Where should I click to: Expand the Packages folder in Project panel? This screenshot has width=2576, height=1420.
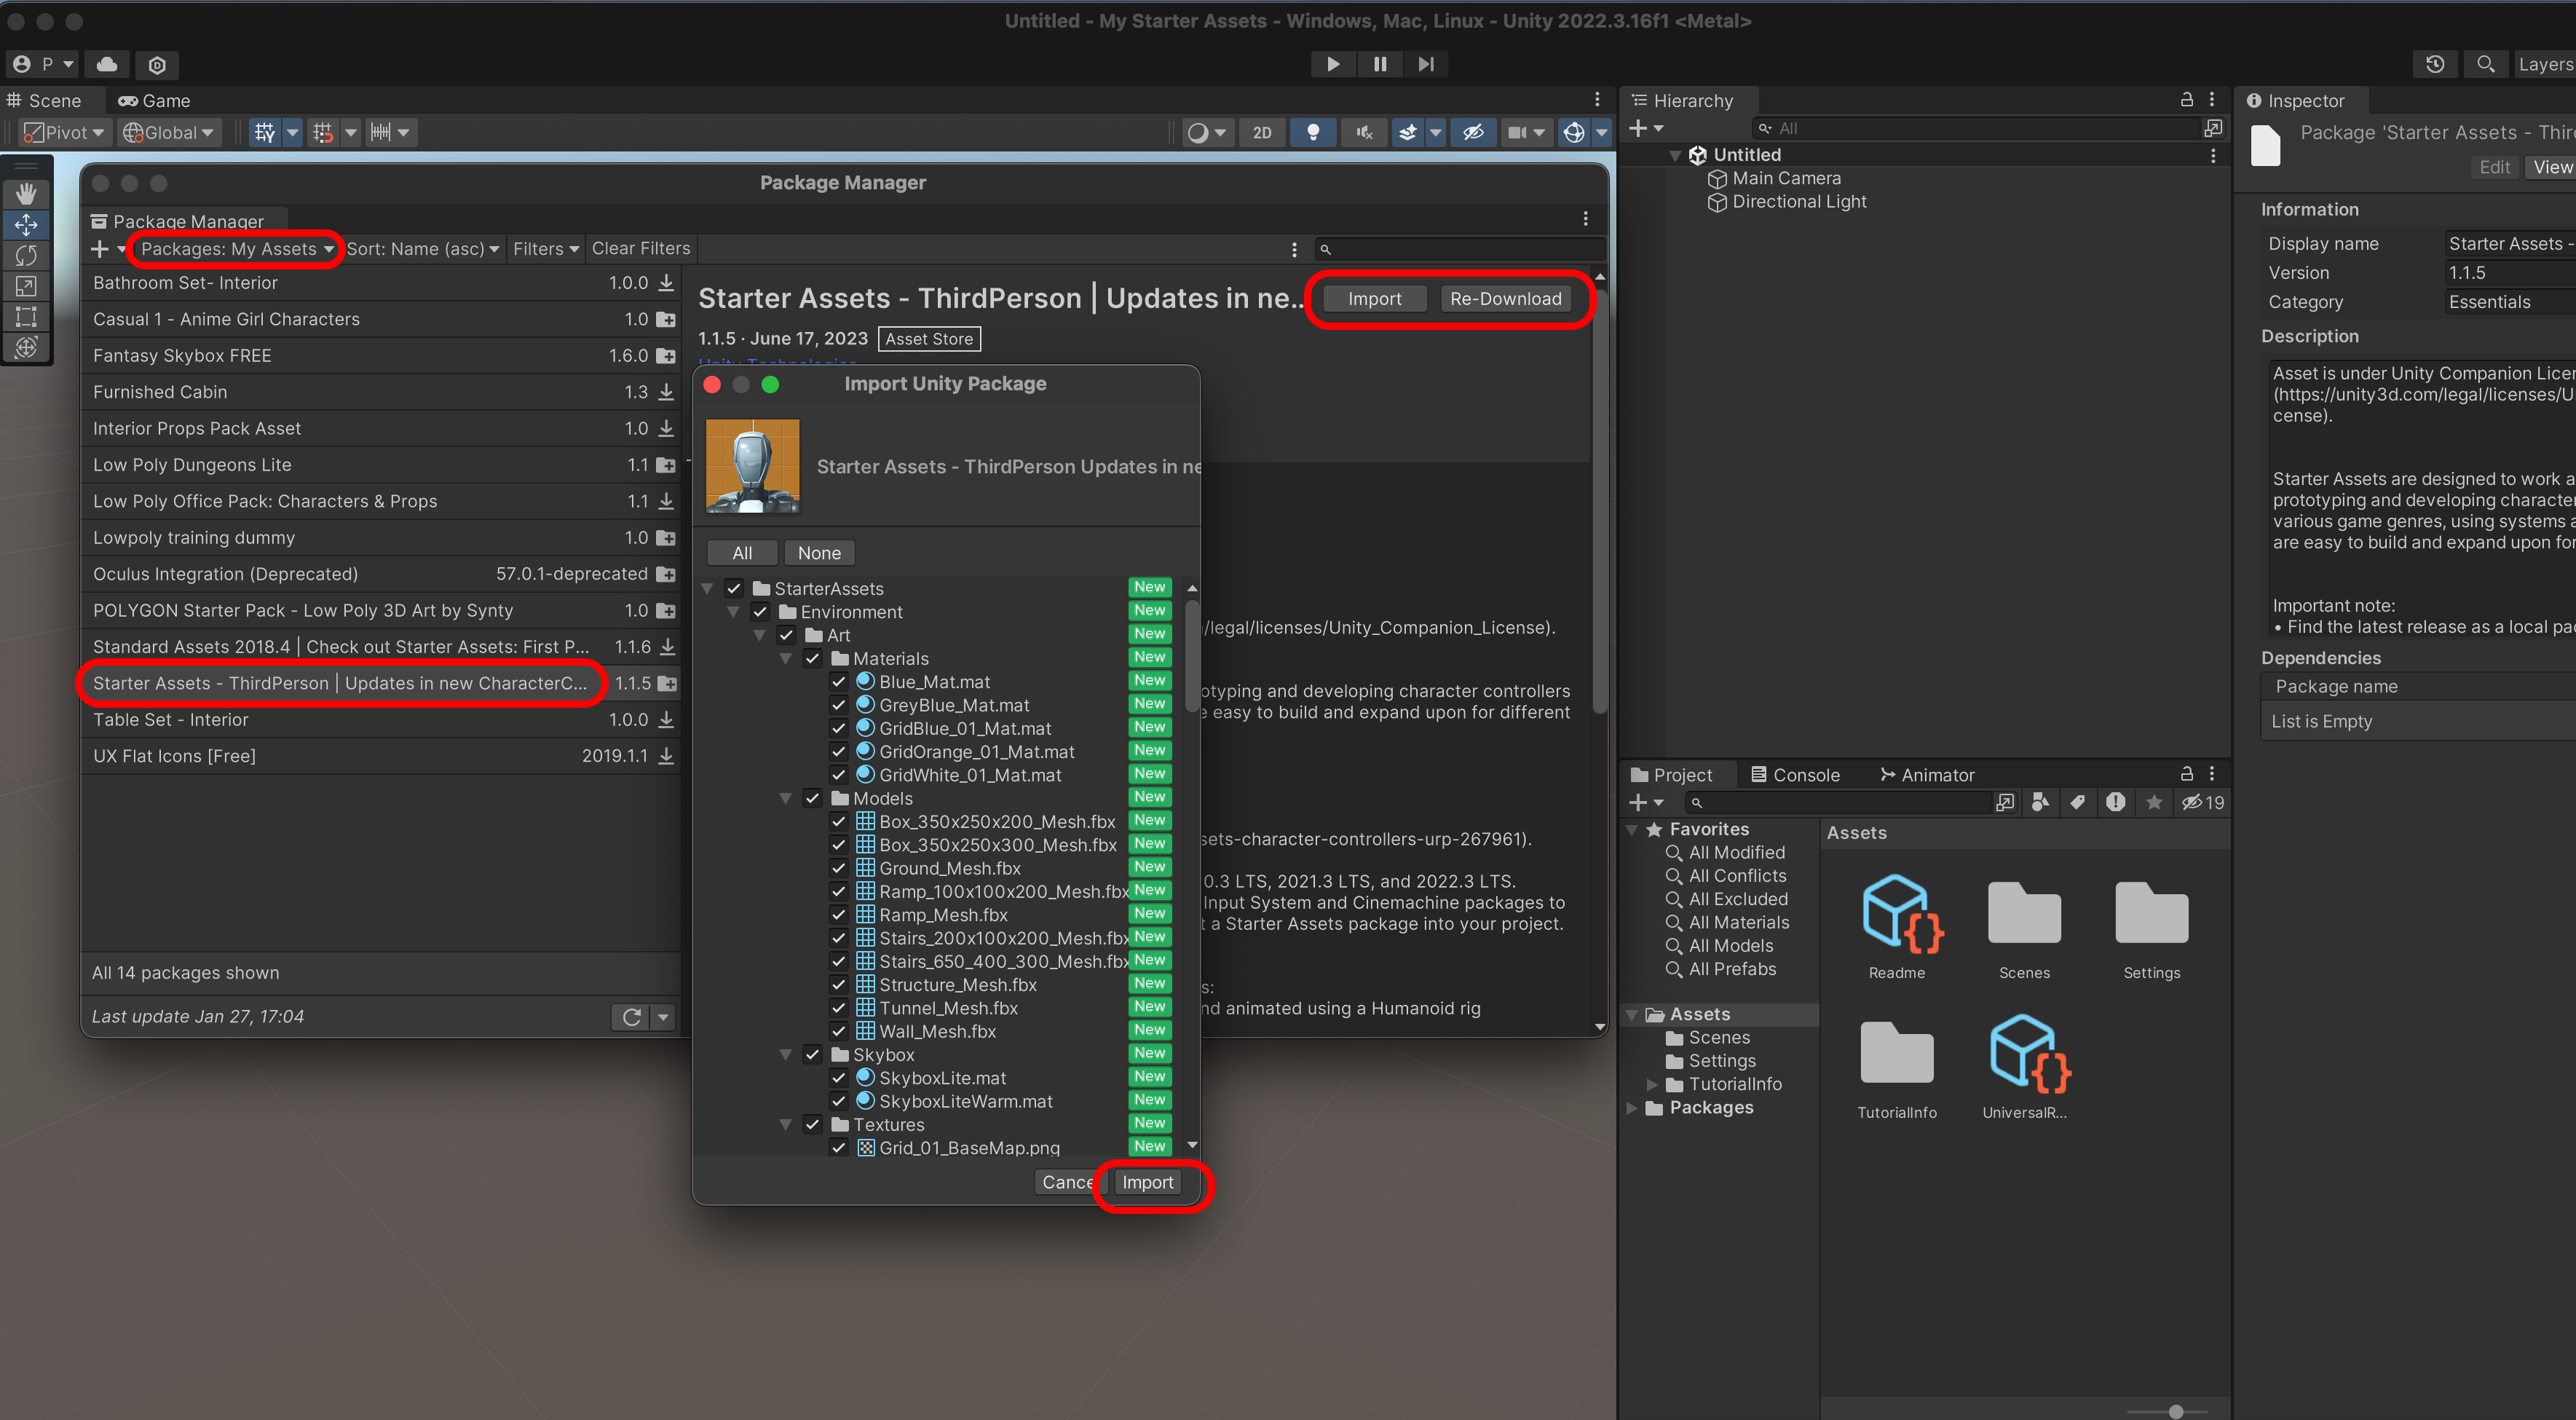(1632, 1108)
